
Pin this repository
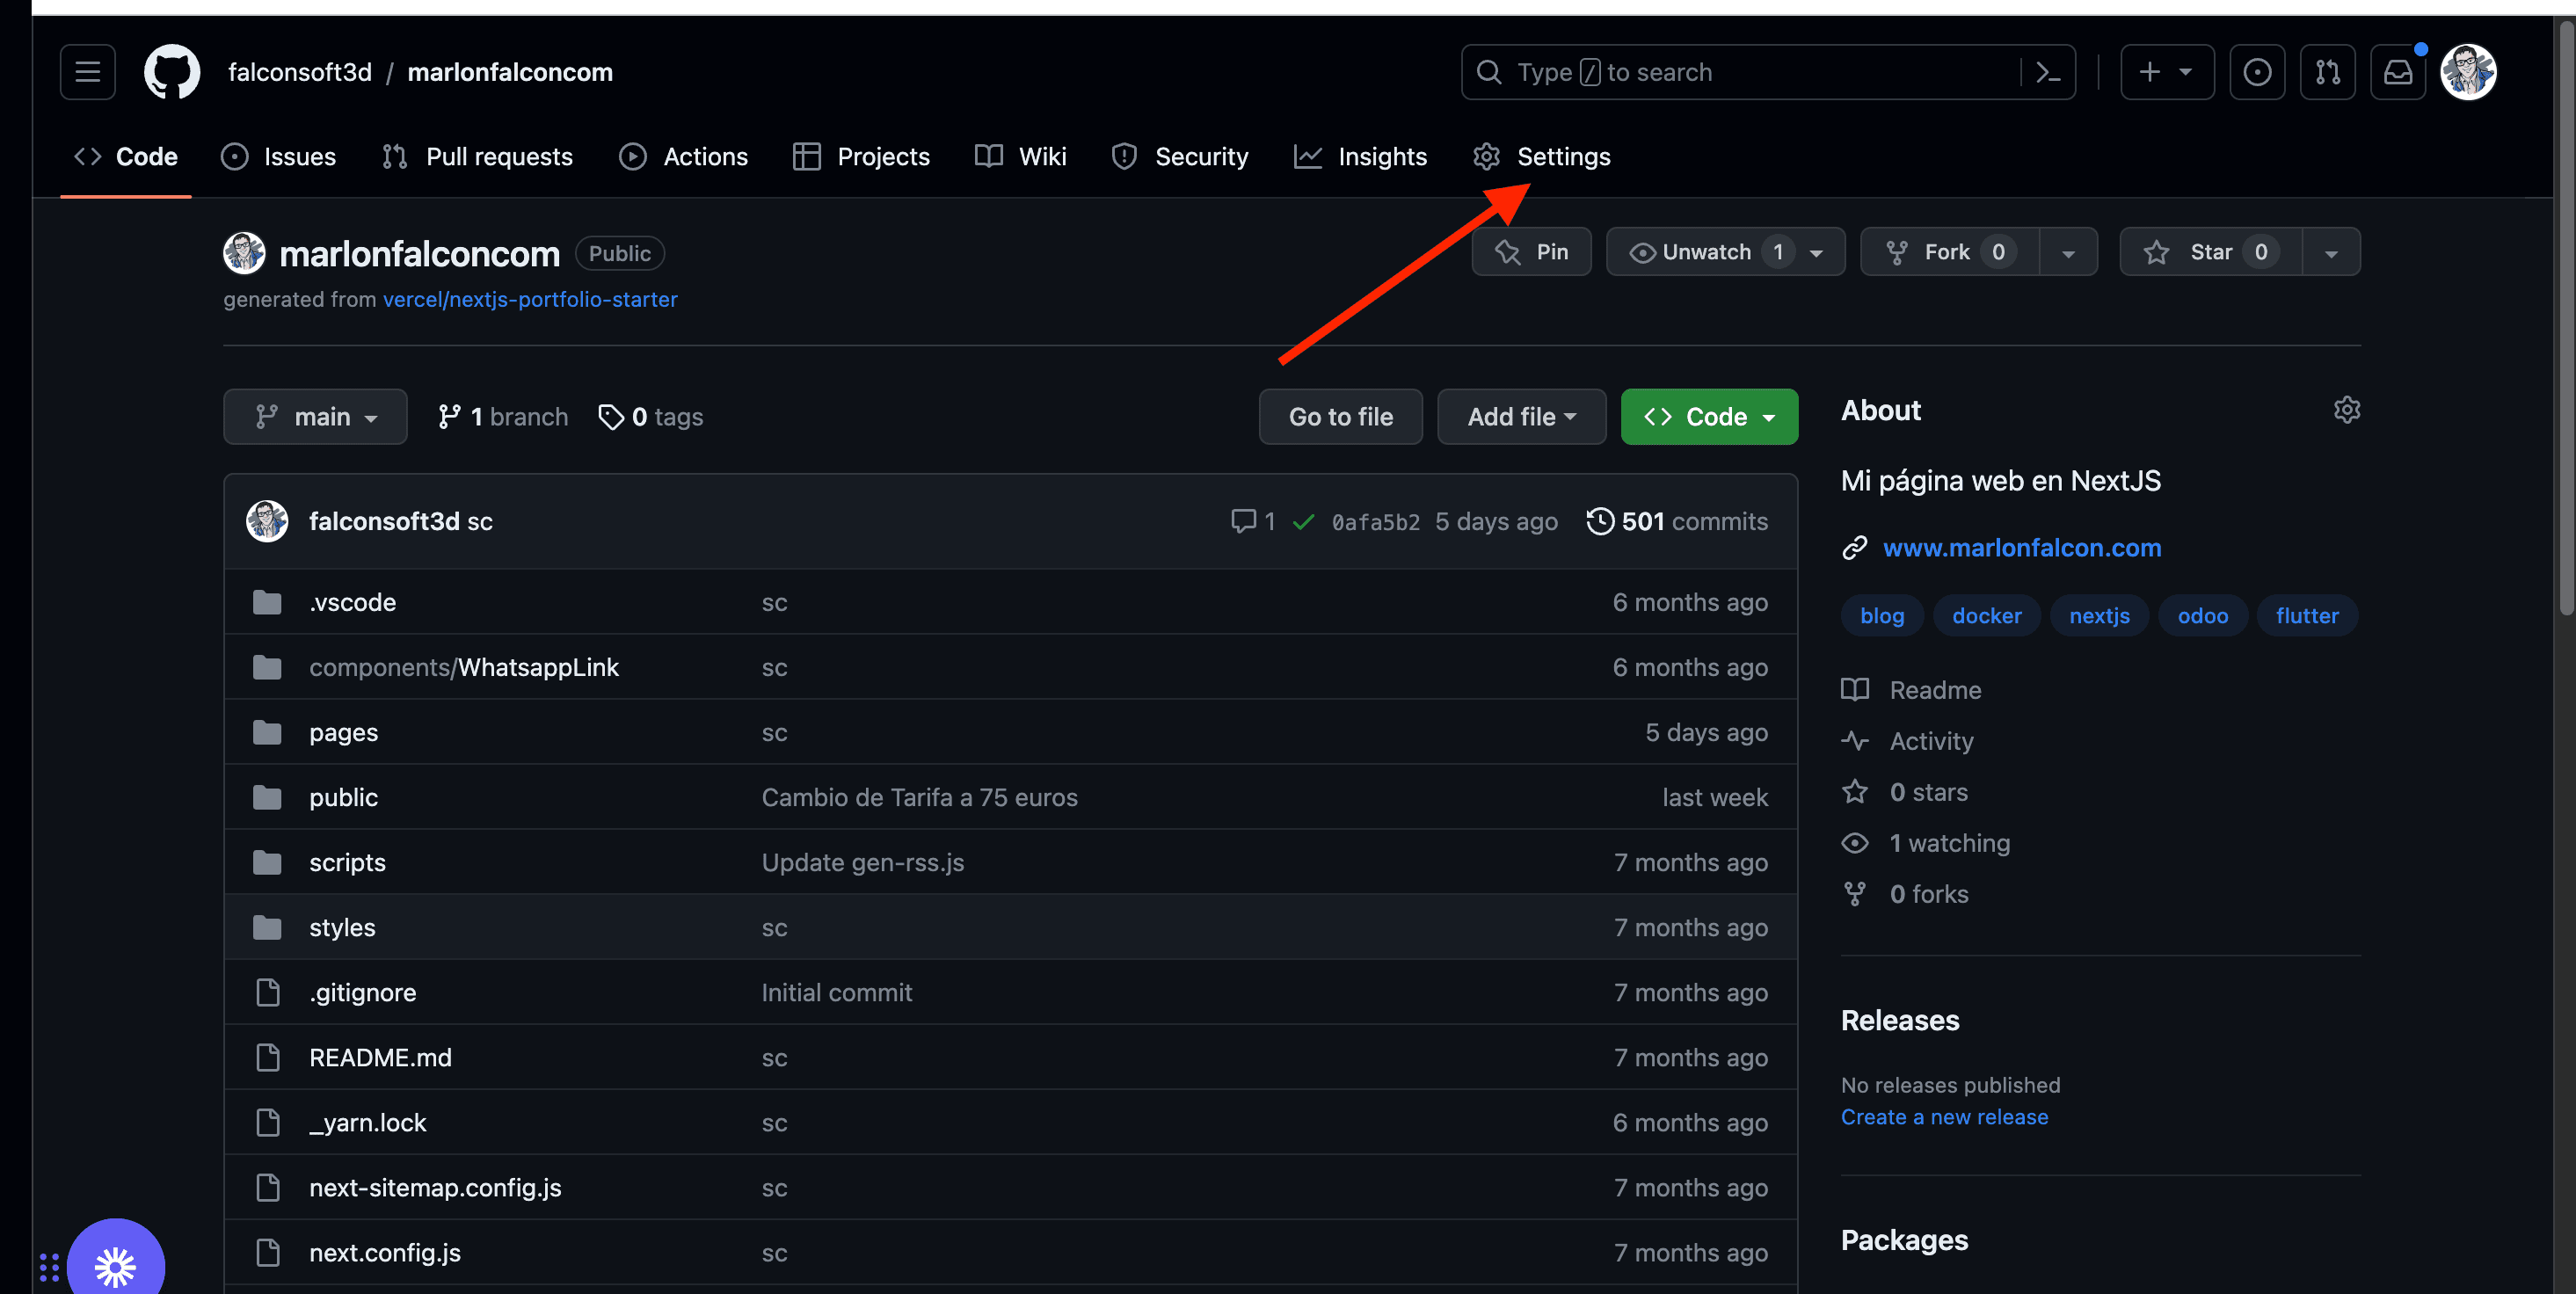[1531, 252]
